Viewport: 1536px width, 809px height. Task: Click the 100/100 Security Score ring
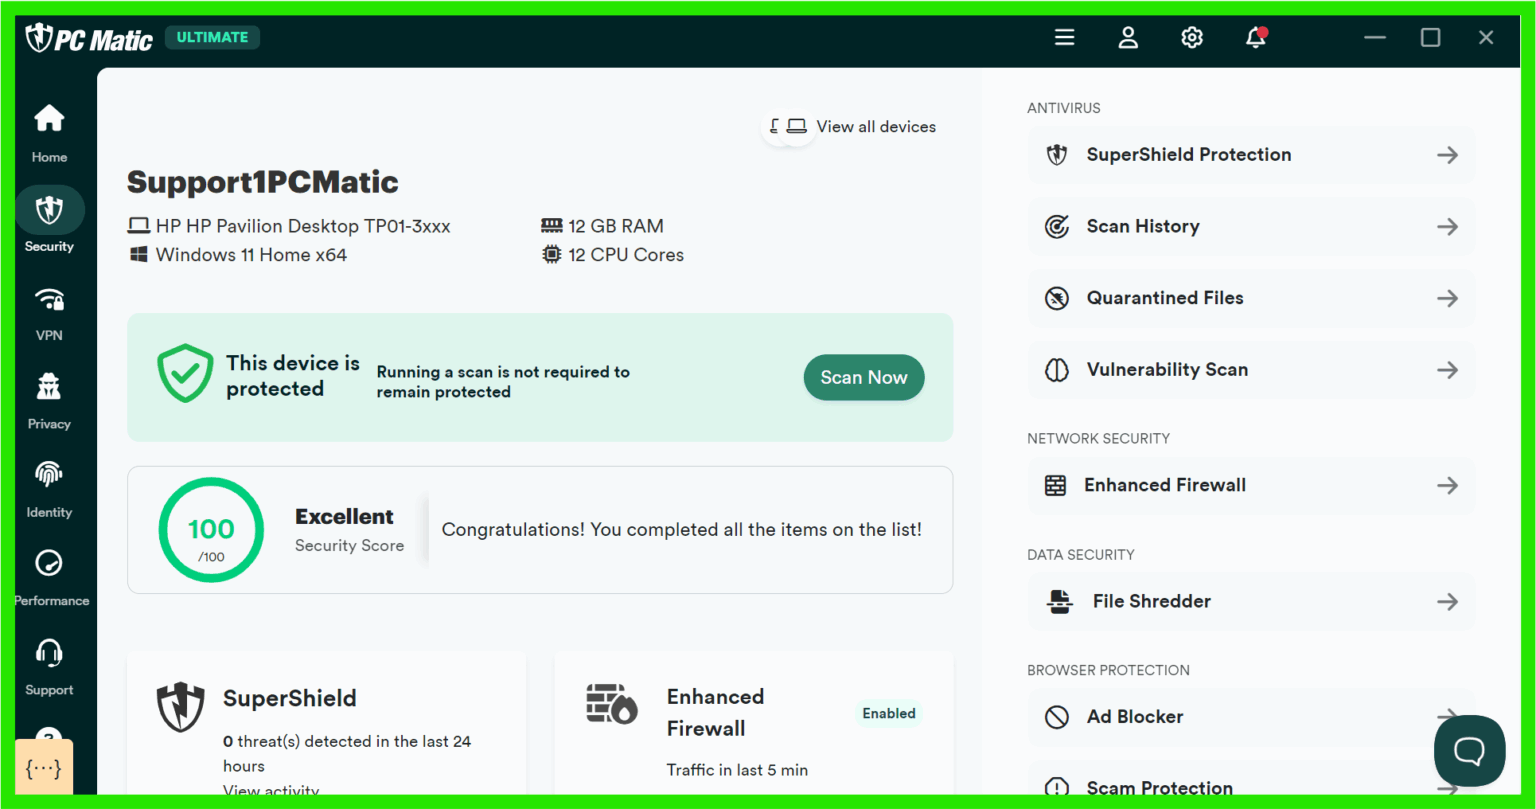tap(211, 530)
